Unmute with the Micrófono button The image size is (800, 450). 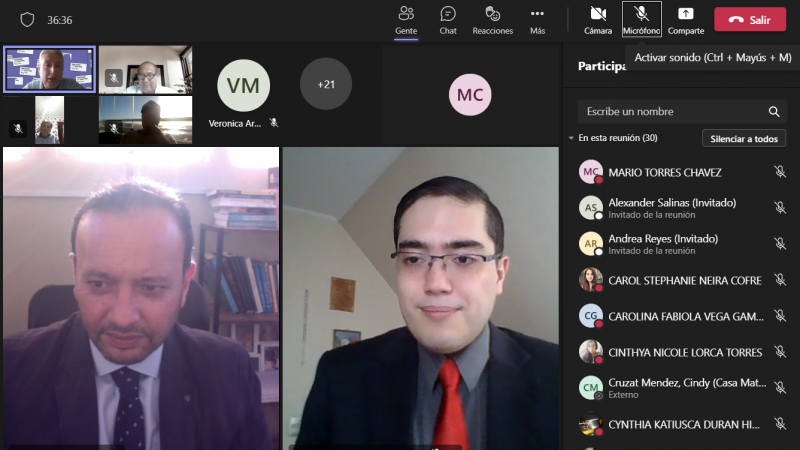tap(641, 20)
